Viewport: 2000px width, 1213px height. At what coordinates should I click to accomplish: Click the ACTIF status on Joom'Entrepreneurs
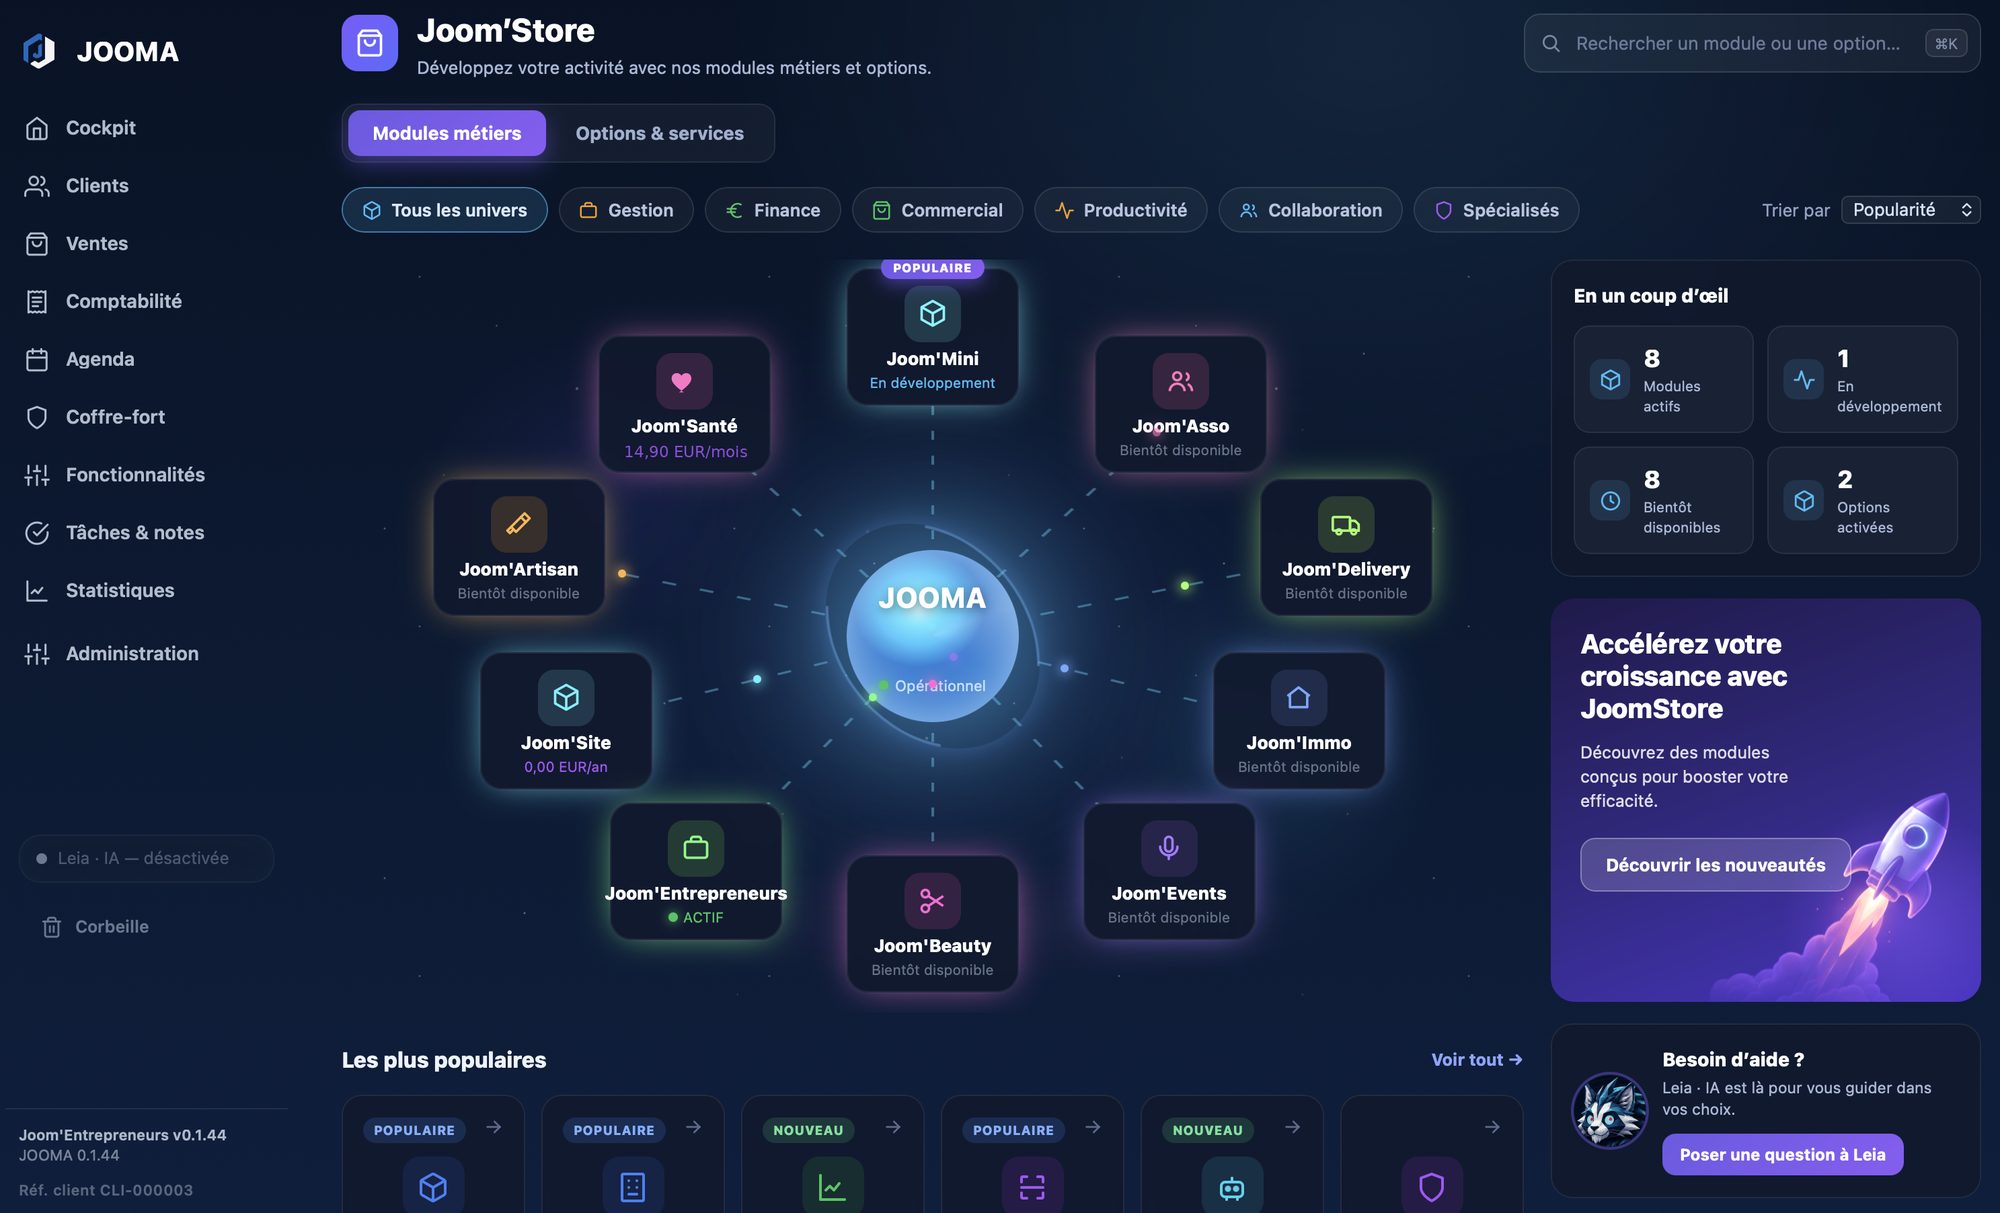click(696, 918)
